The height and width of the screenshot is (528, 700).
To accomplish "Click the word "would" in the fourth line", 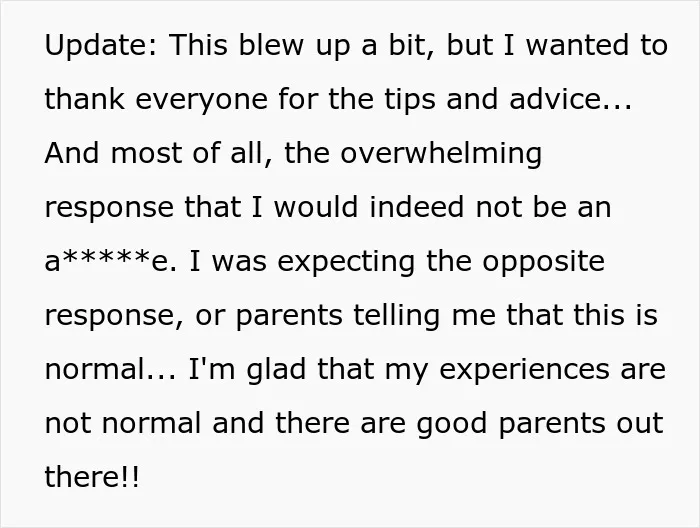I will click(x=316, y=208).
